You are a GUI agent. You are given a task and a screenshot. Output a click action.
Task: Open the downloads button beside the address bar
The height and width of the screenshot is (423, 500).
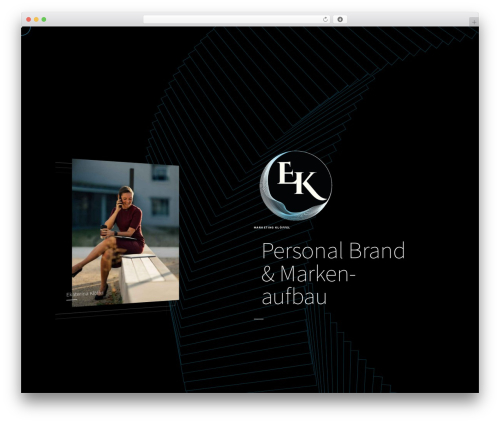[340, 19]
